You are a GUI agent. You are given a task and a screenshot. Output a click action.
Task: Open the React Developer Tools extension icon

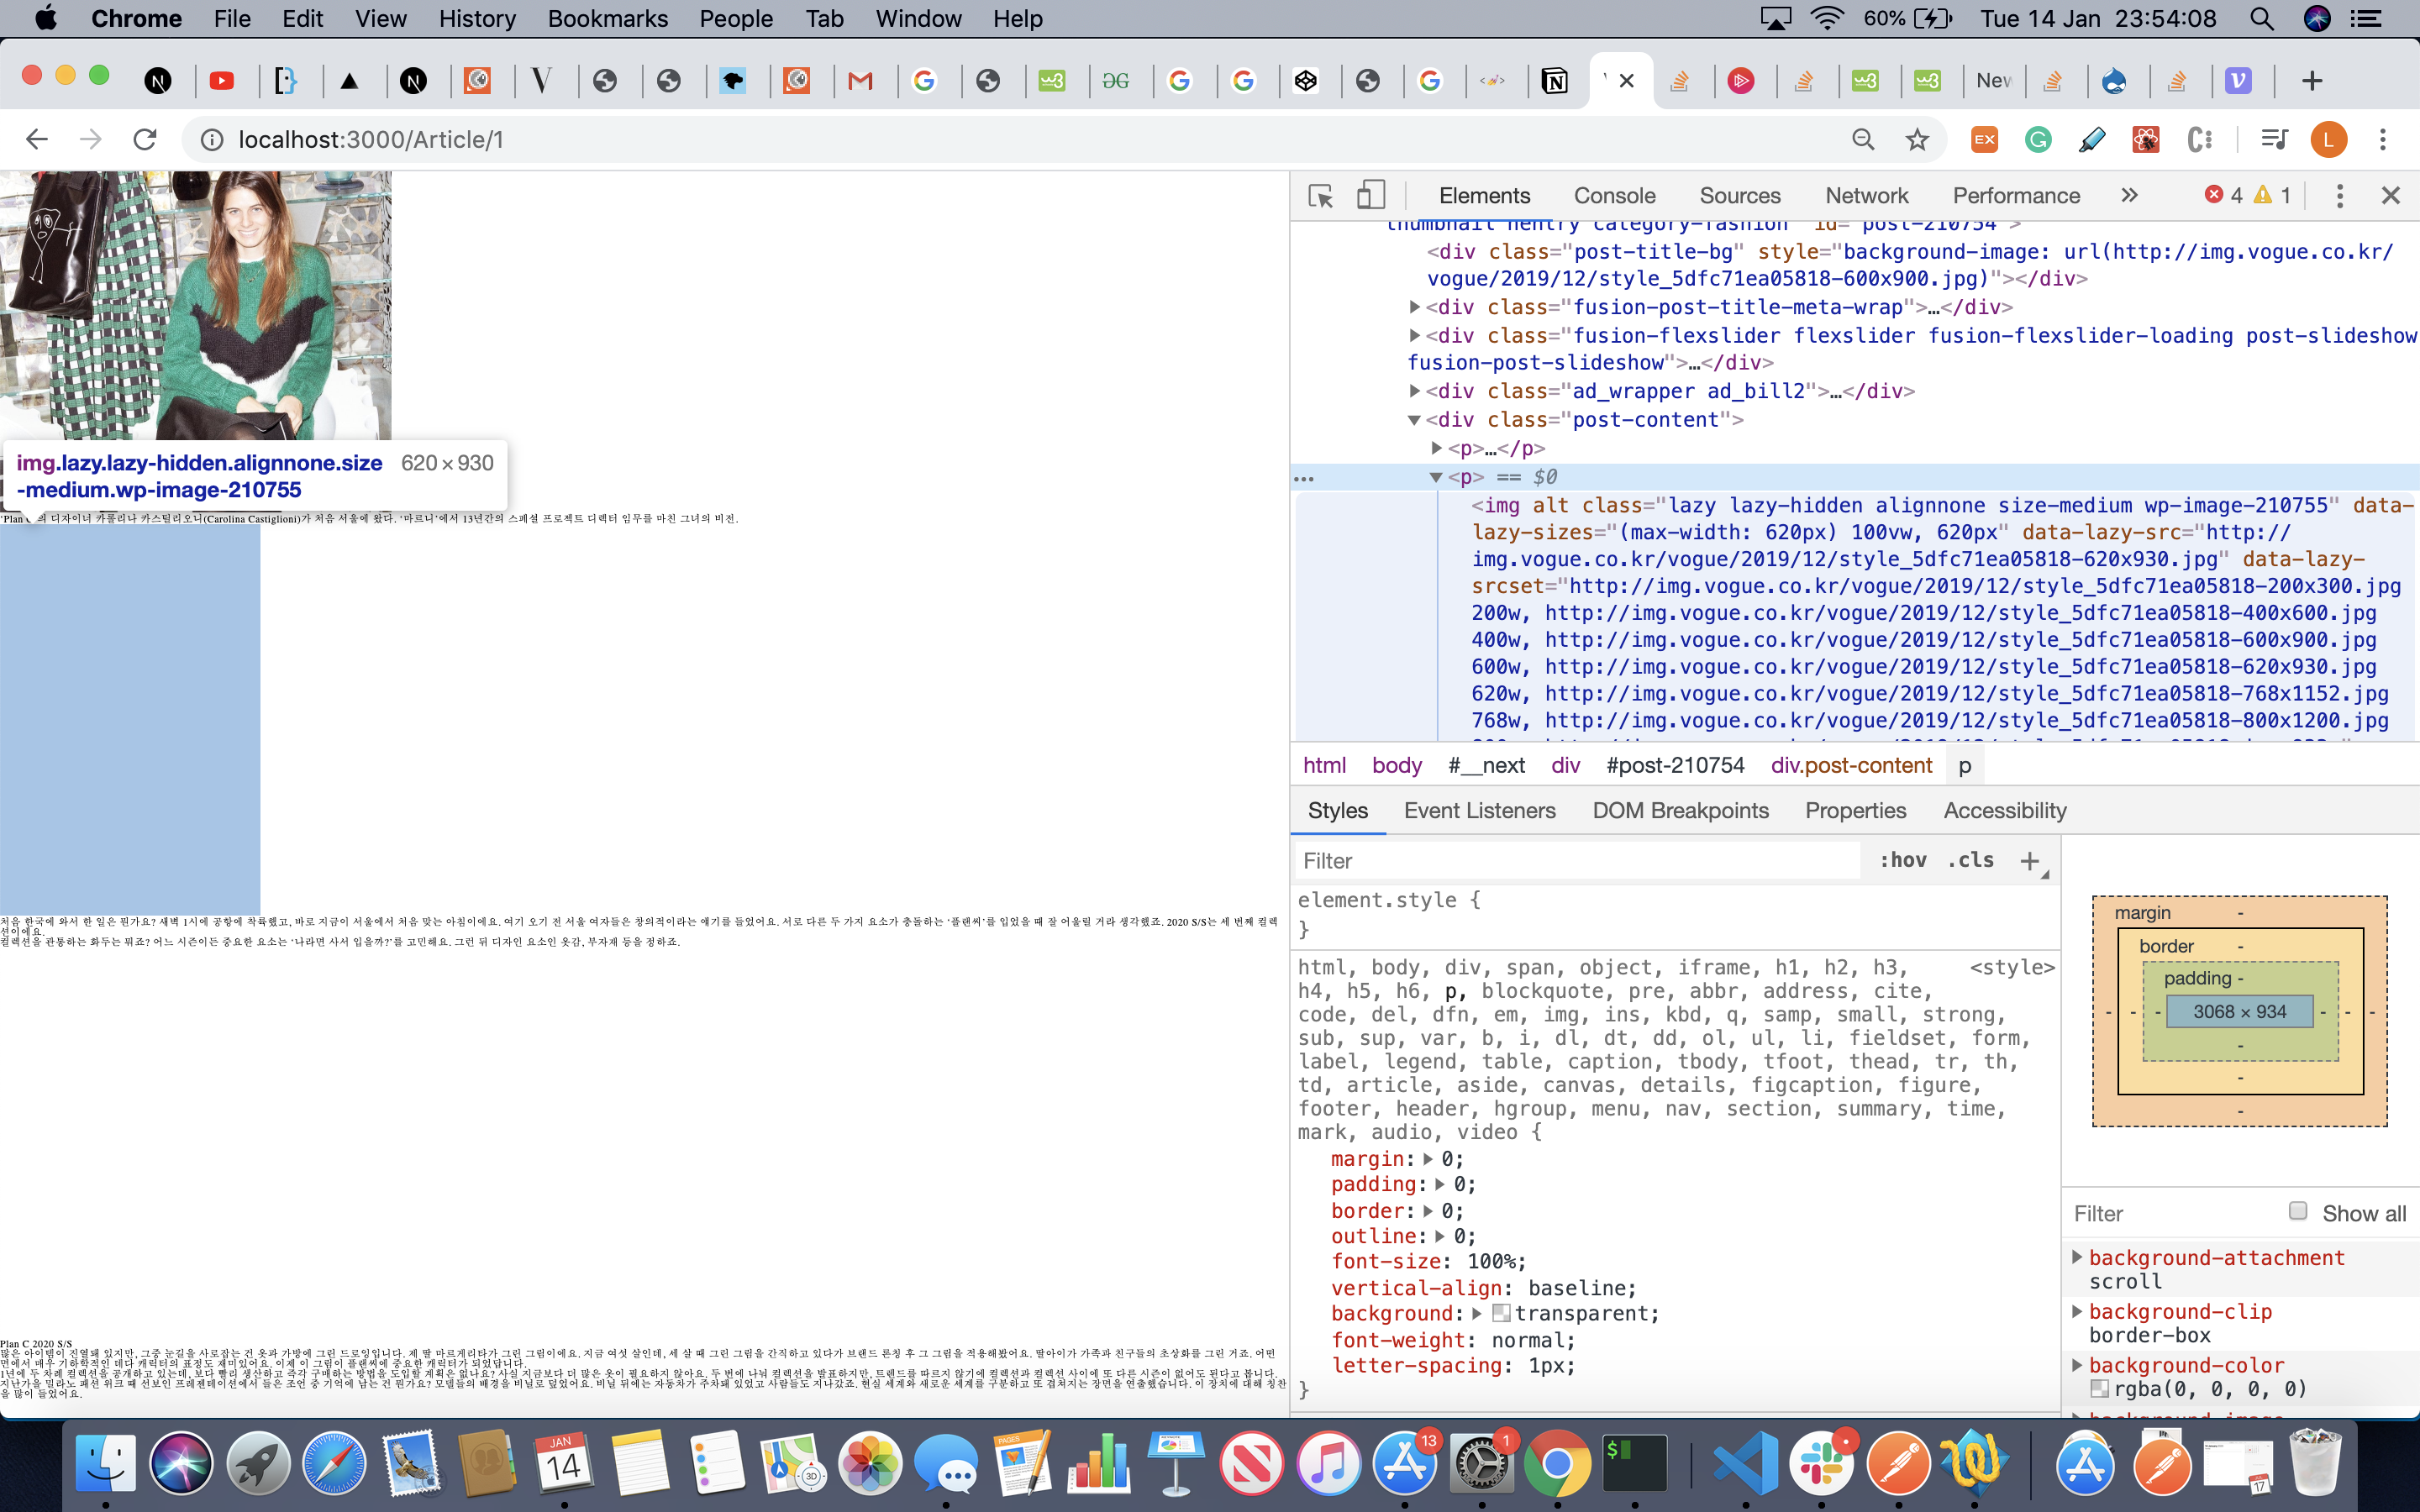[2146, 139]
